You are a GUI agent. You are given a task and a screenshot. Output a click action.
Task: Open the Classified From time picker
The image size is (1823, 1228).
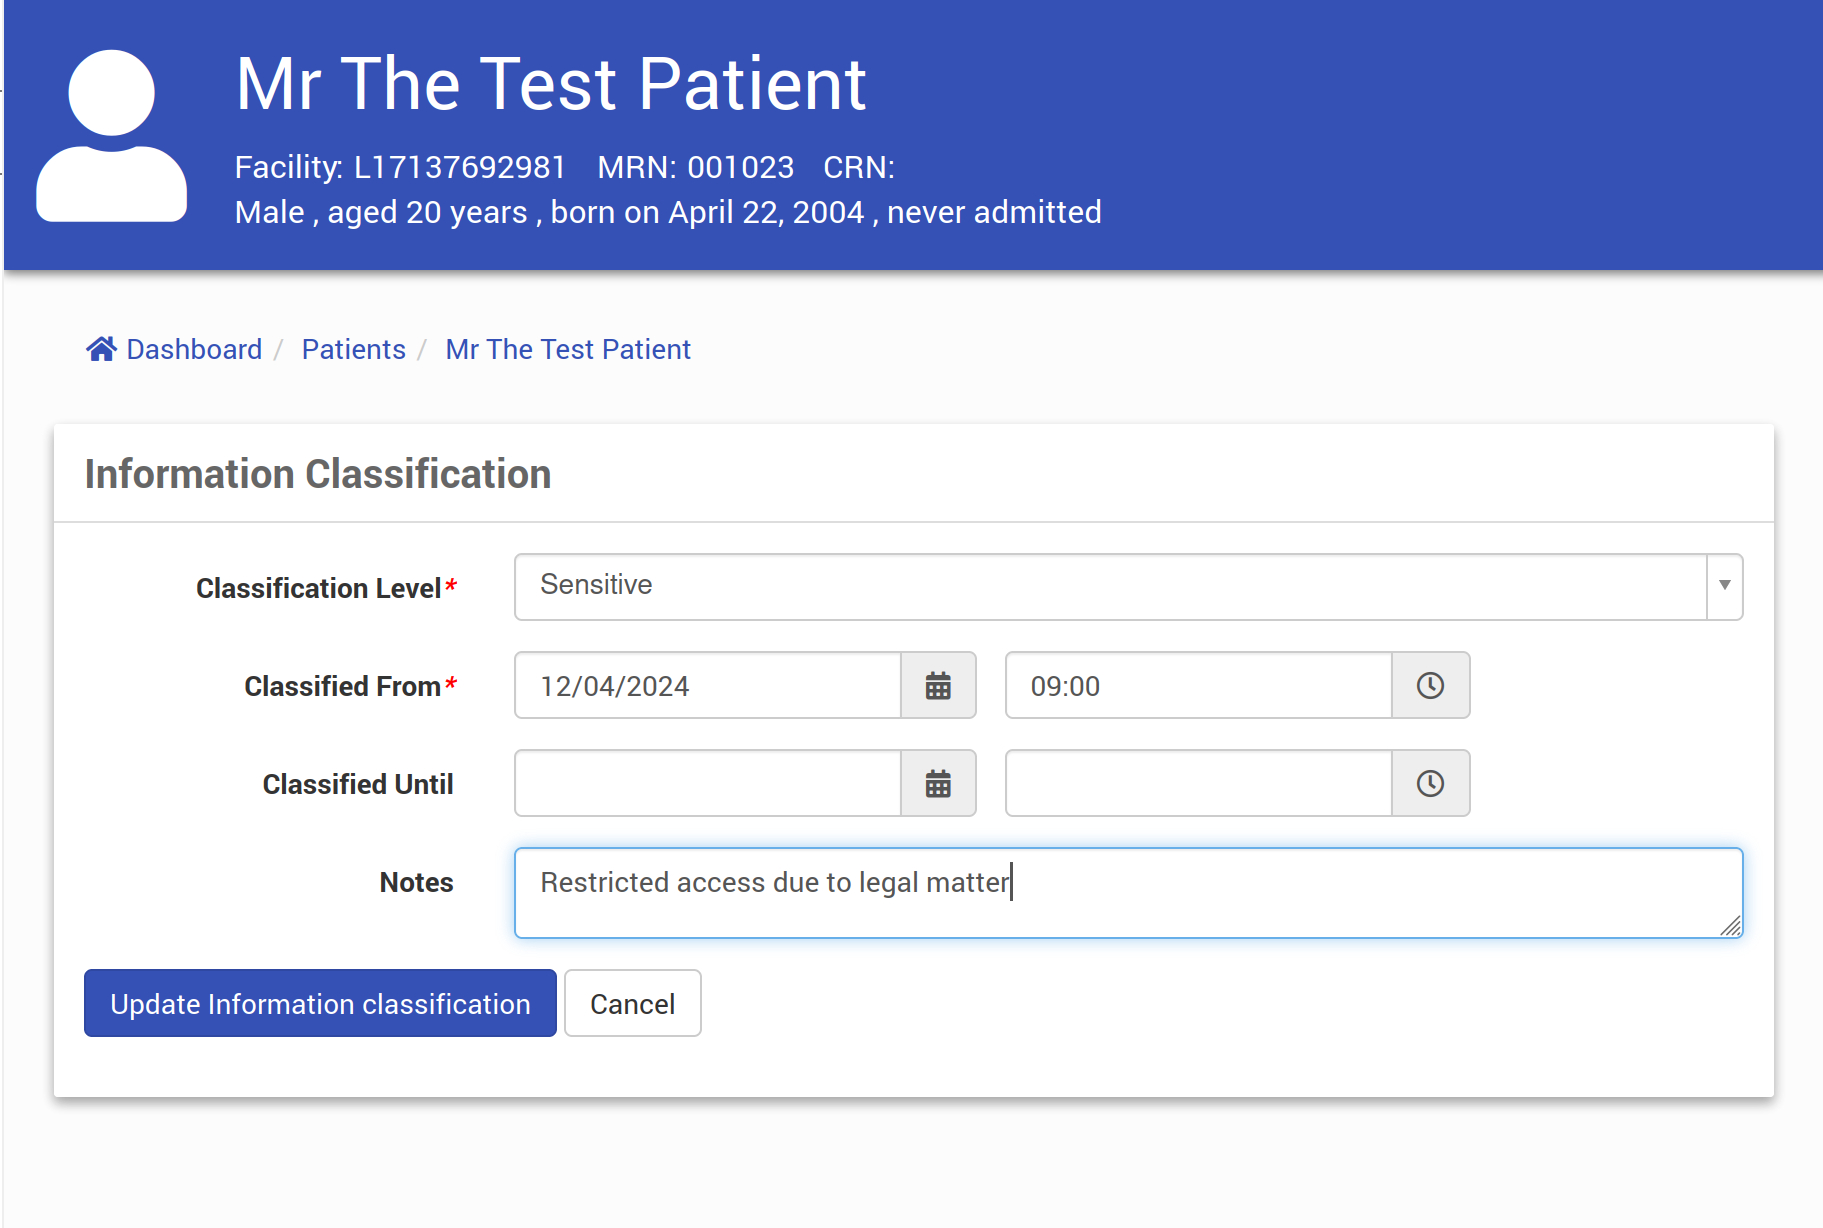tap(1430, 686)
